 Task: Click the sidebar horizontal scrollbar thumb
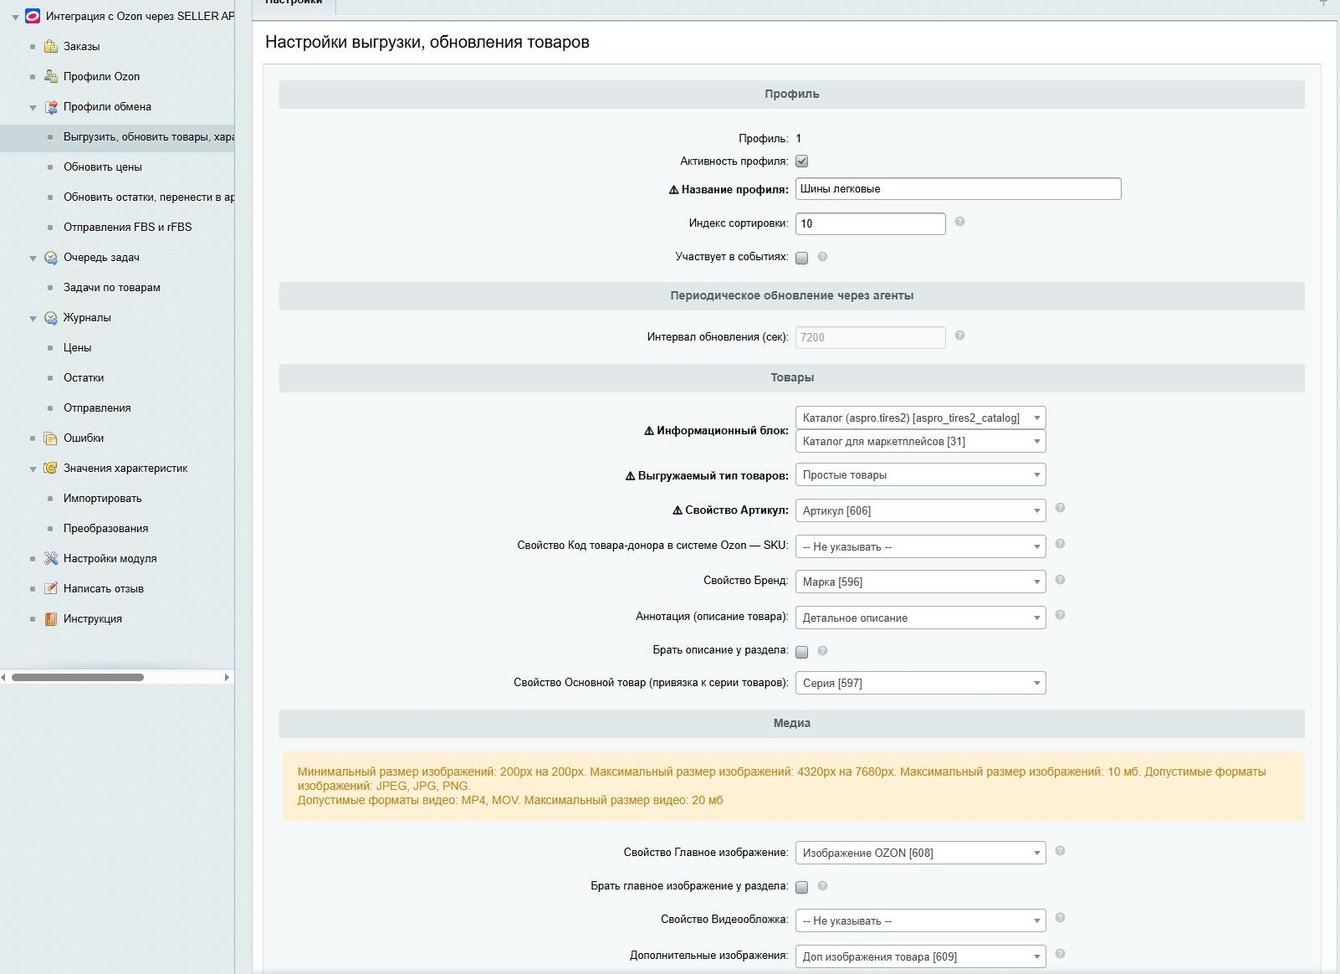point(78,677)
